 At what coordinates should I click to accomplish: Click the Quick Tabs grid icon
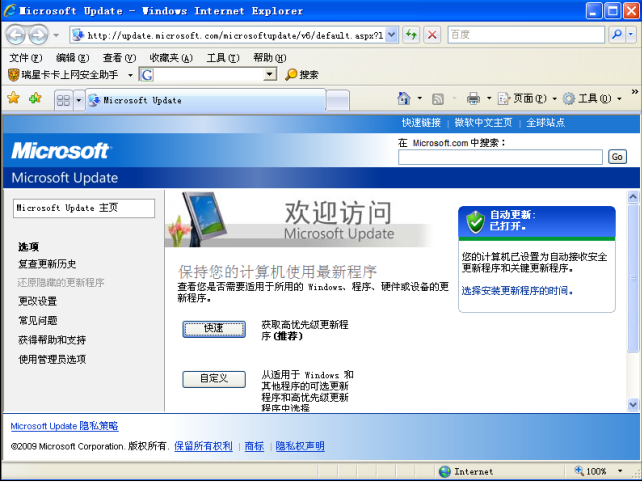click(63, 100)
